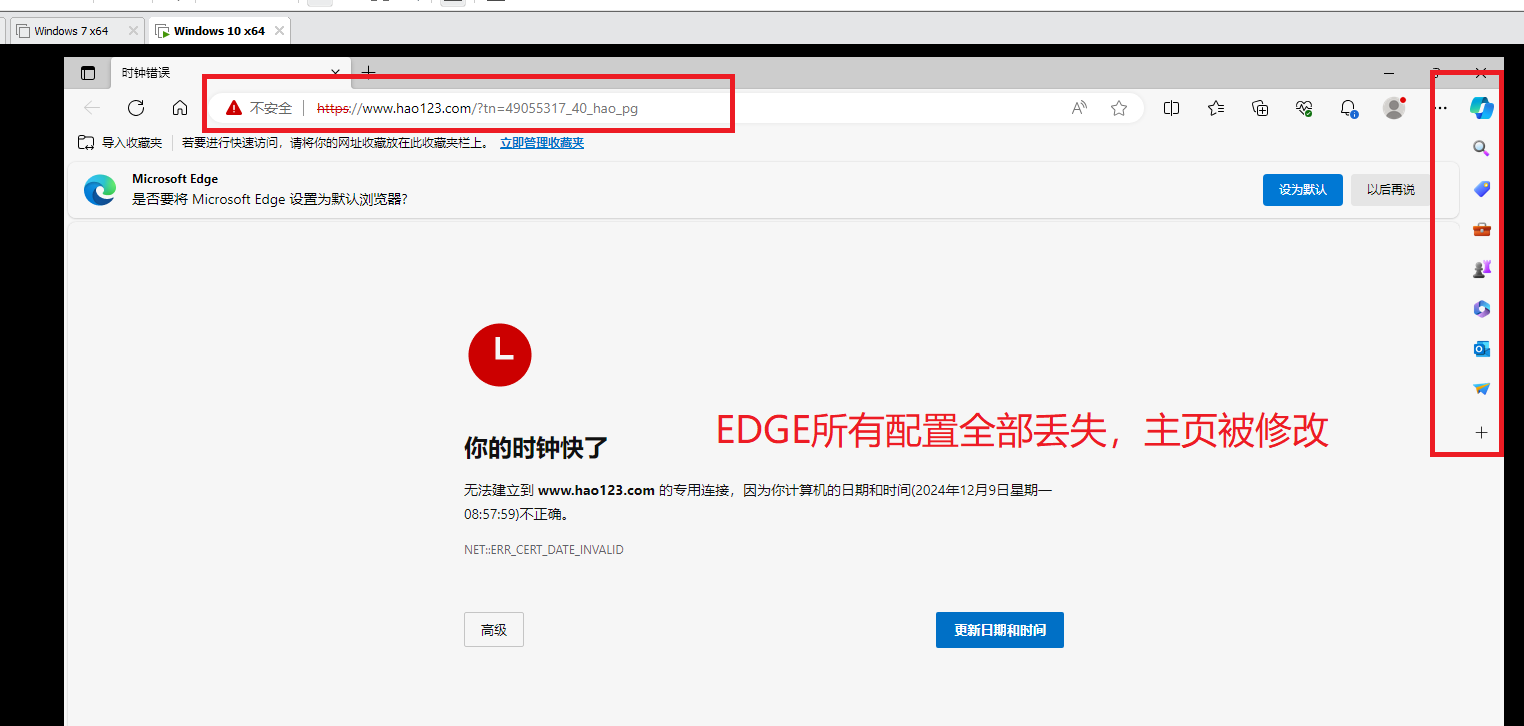Click the 以后再说 button

(1390, 190)
